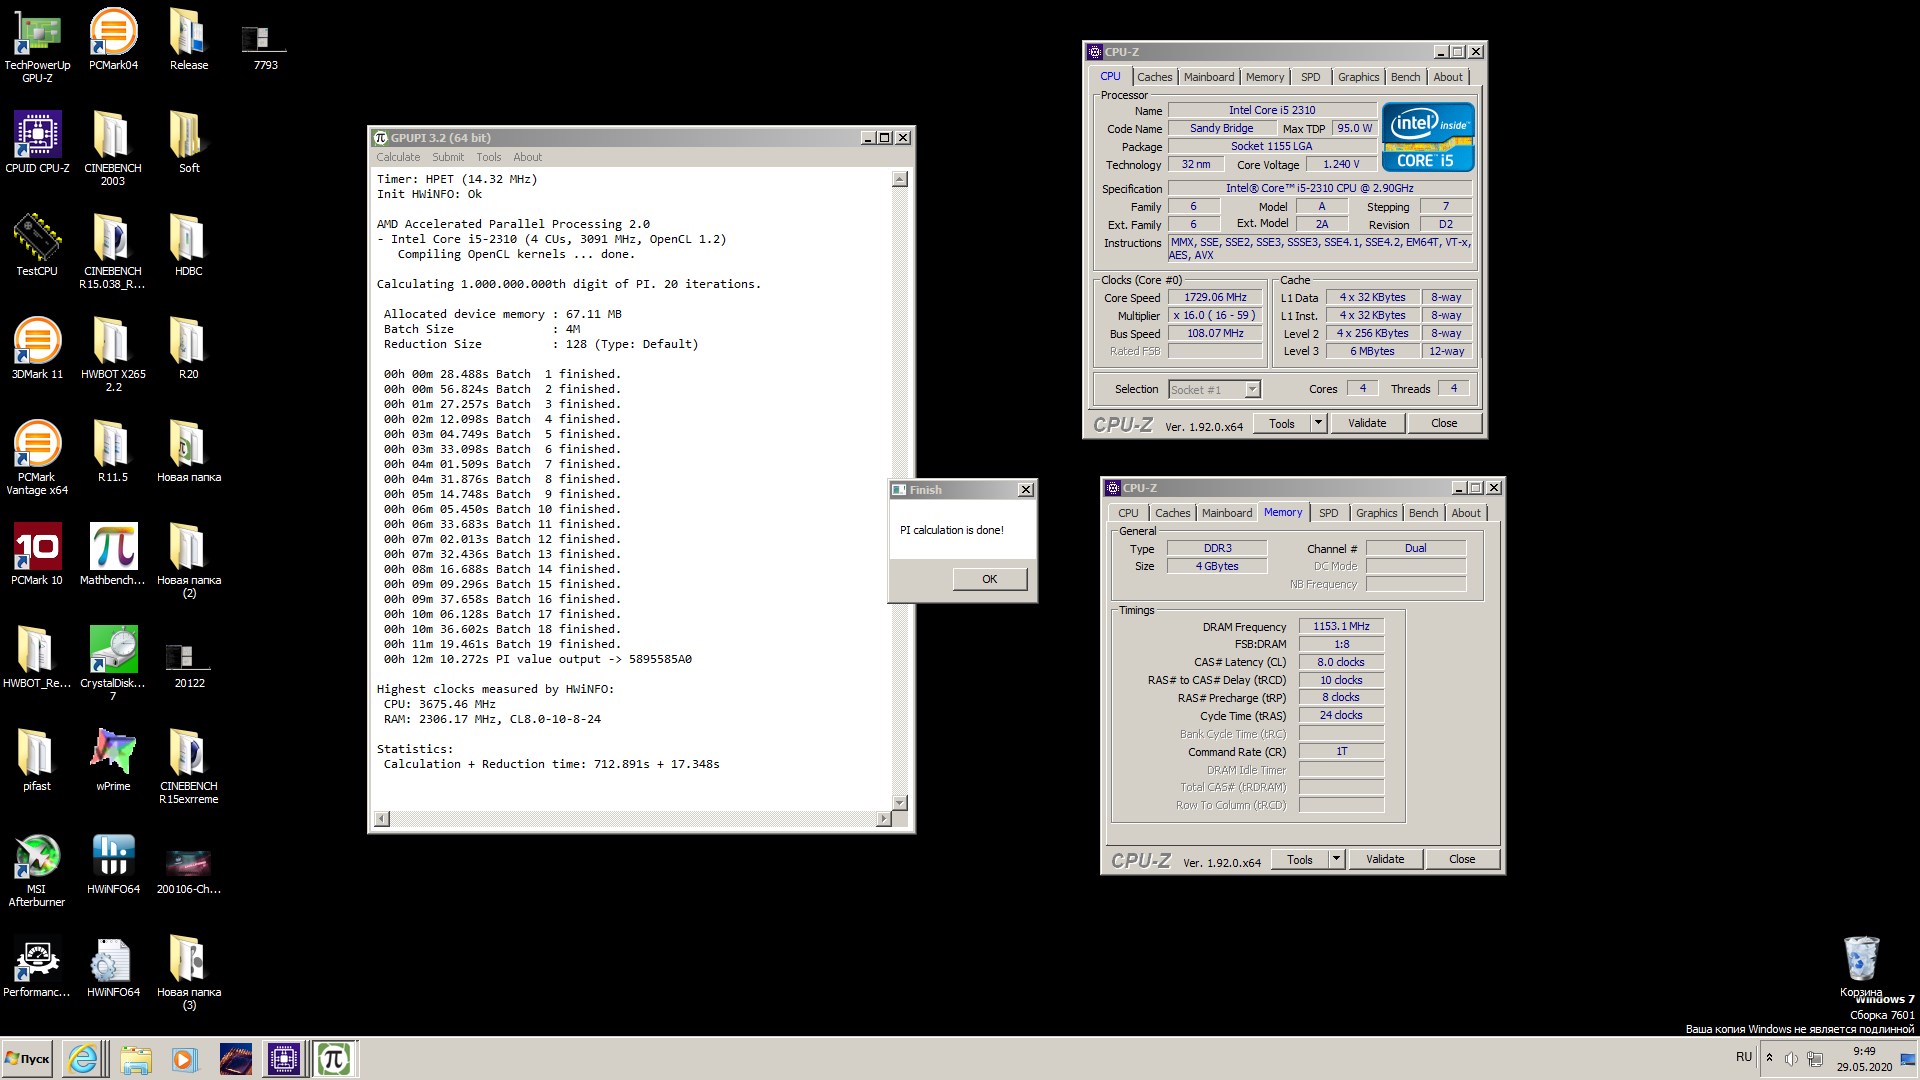Open Graphics tab in bottom CPU-Z window
The width and height of the screenshot is (1920, 1080).
[1377, 513]
